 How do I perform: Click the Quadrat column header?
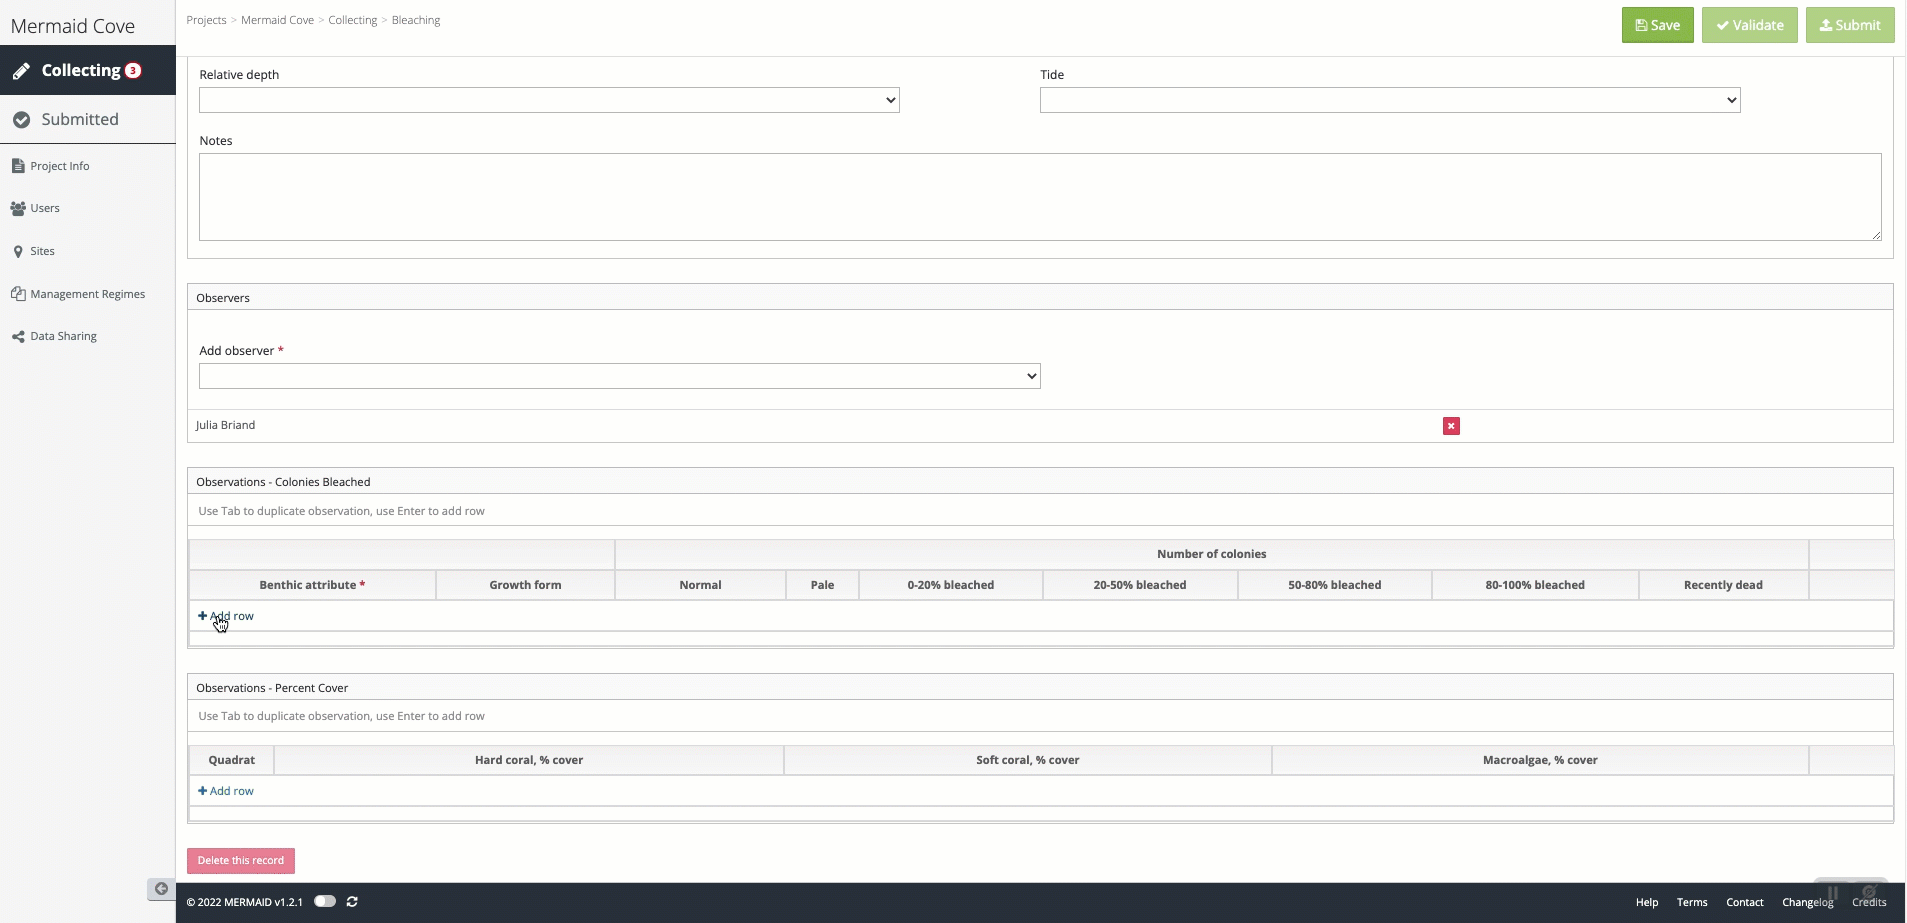click(231, 760)
